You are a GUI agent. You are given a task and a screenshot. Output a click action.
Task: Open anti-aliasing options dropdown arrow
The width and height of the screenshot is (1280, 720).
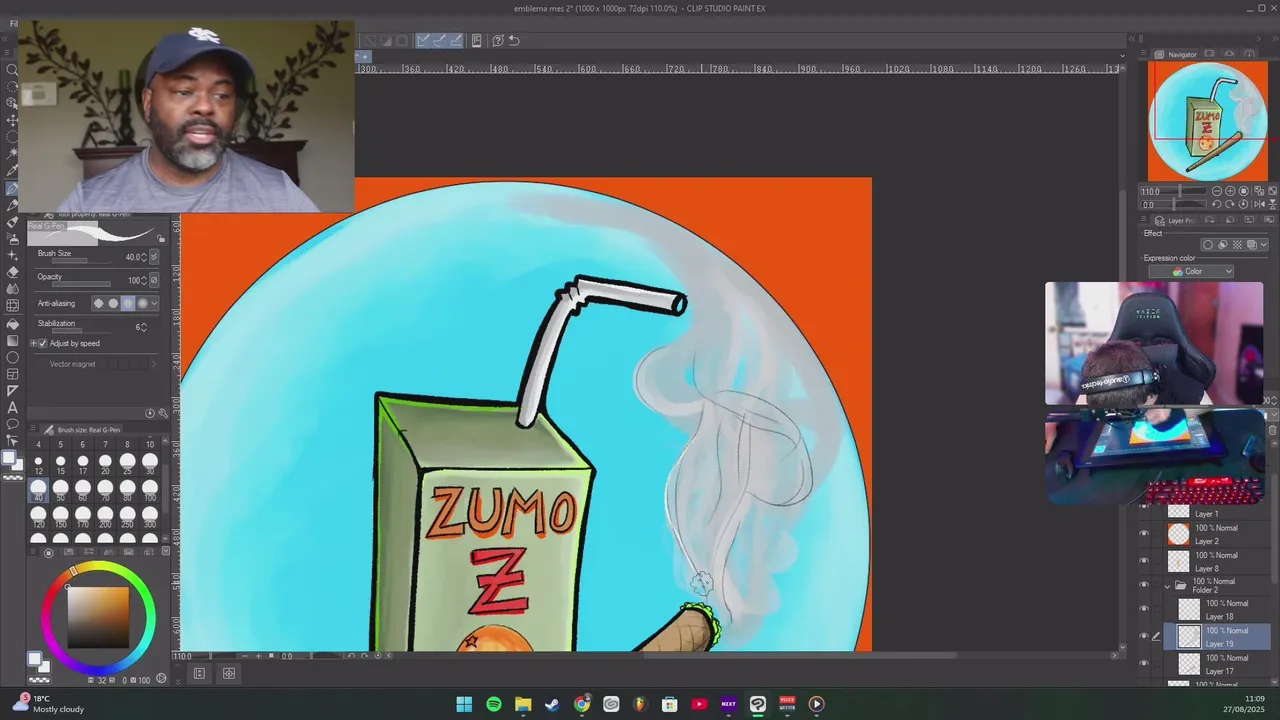(154, 303)
